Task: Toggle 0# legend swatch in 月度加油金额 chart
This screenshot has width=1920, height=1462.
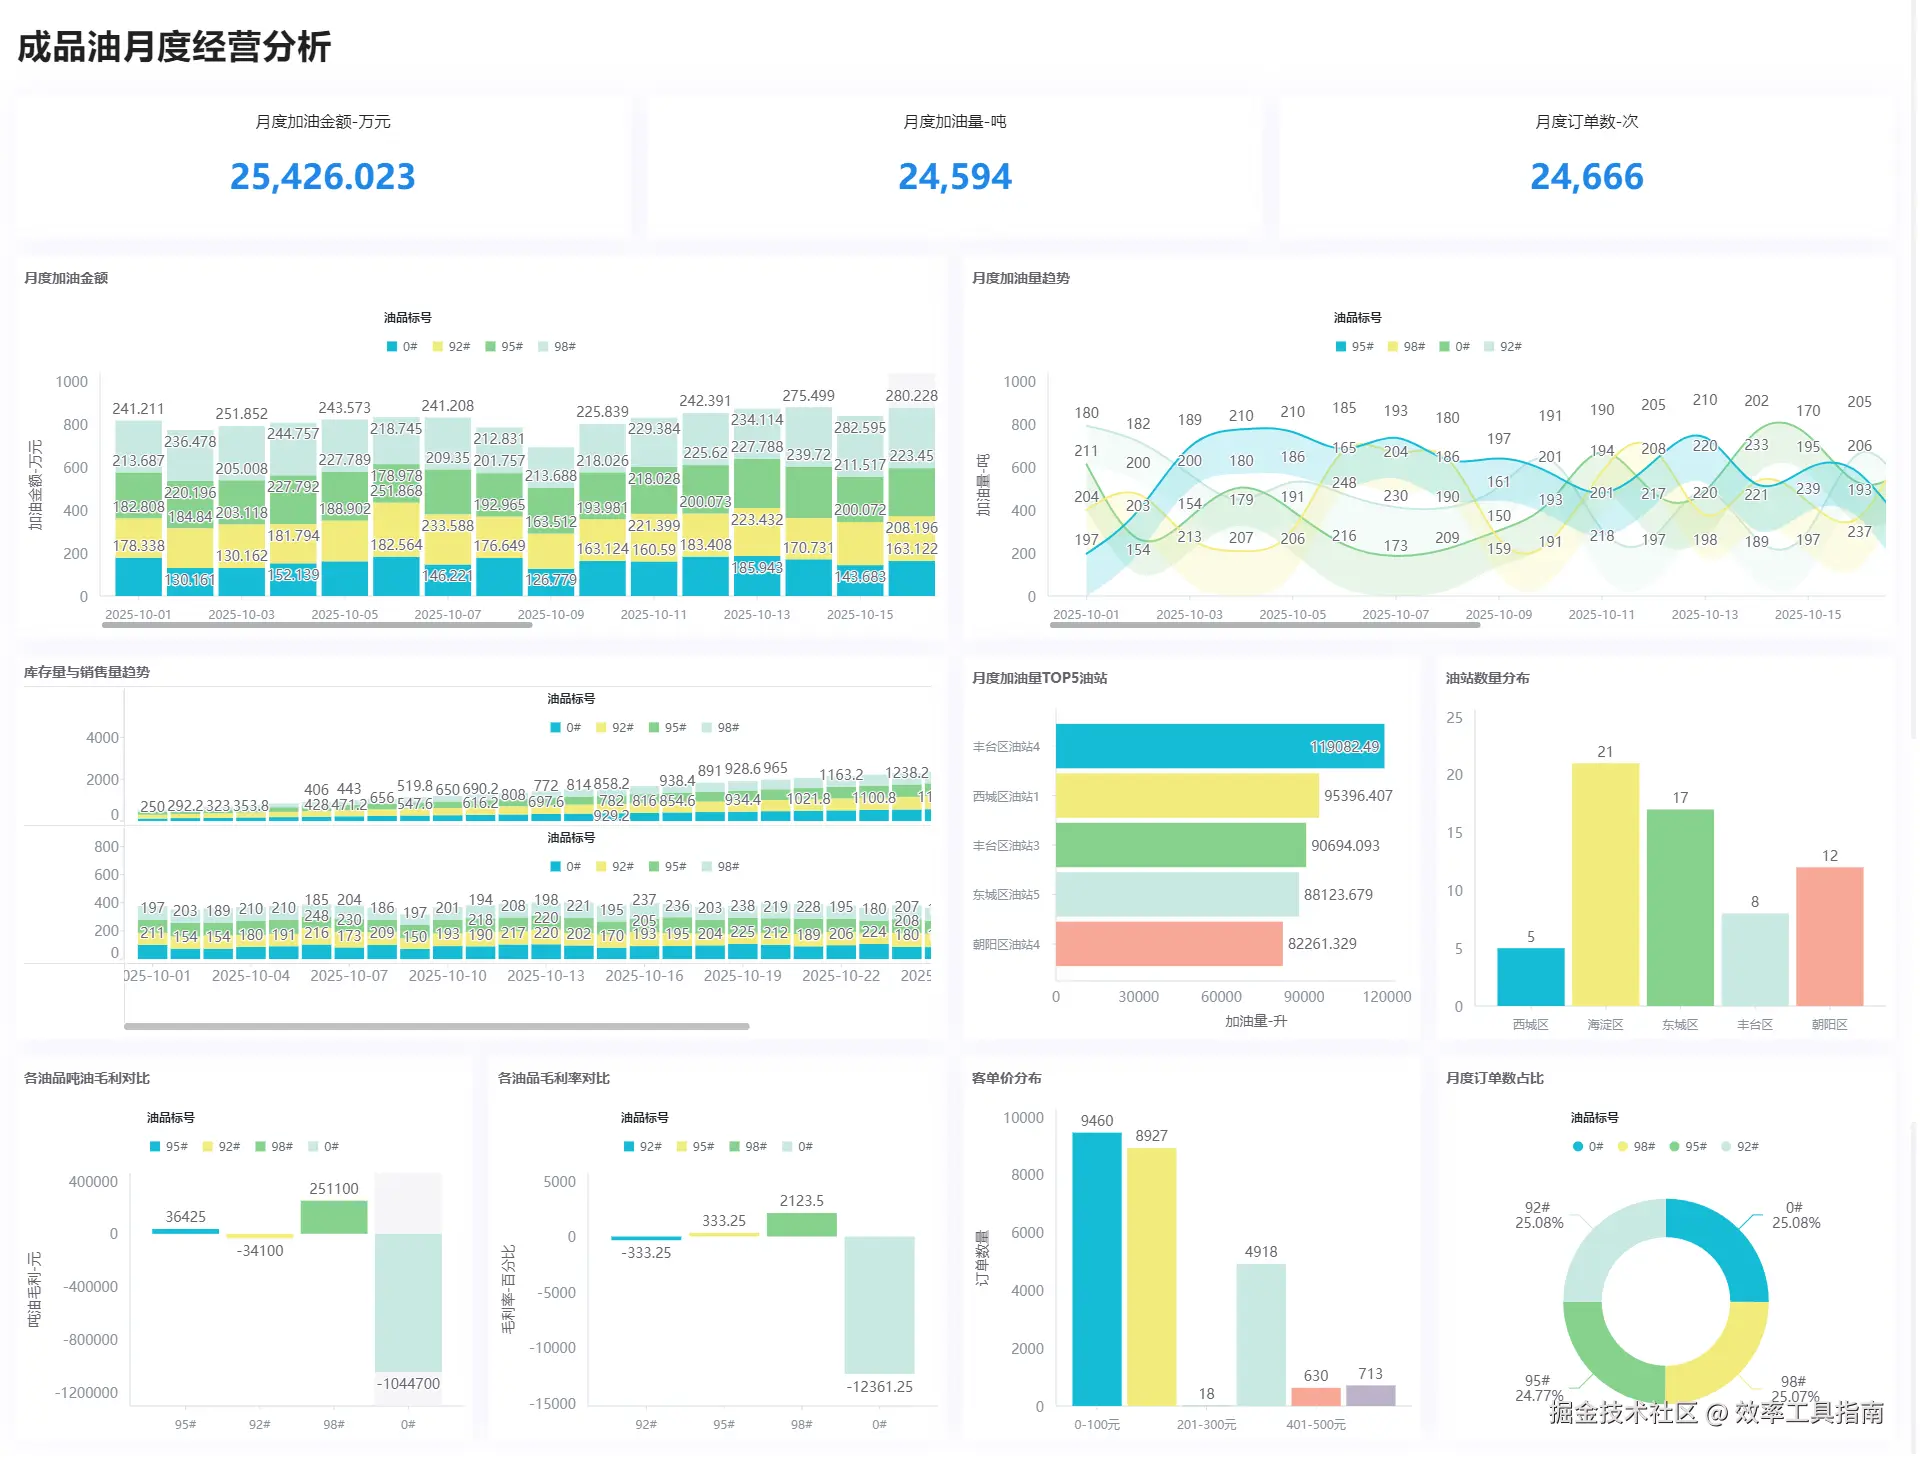Action: click(x=392, y=347)
